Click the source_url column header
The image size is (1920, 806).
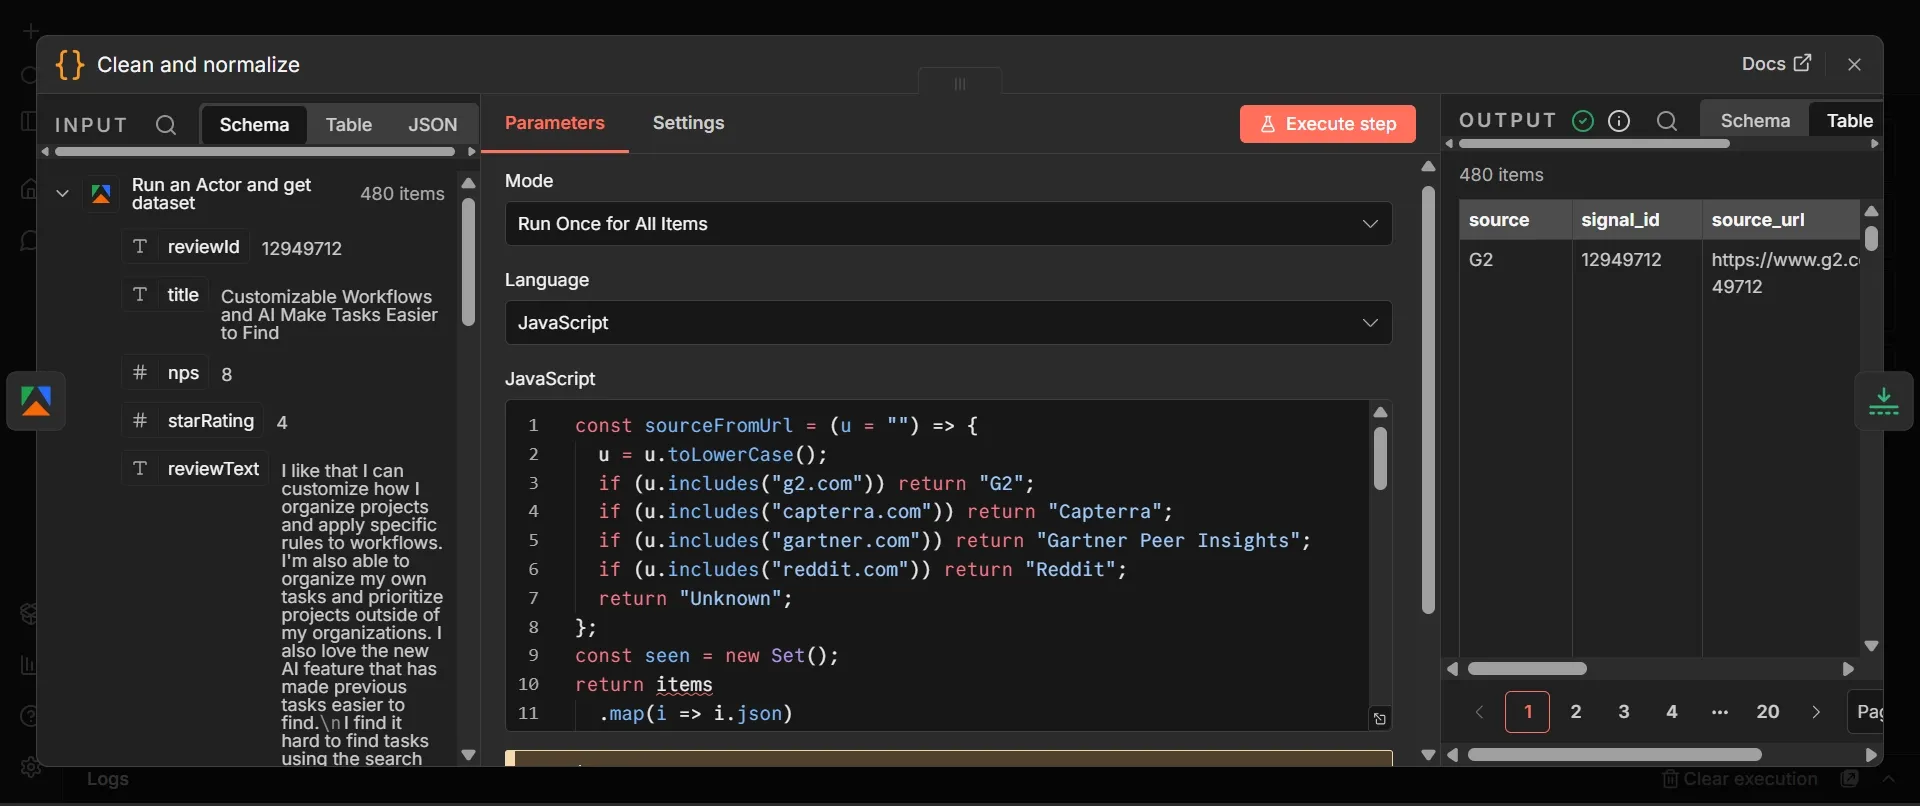click(x=1780, y=220)
